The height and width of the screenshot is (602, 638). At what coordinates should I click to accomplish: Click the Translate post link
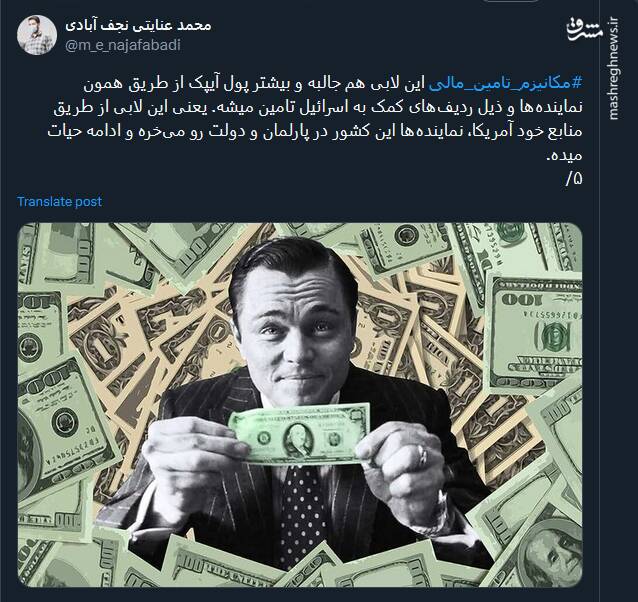tap(59, 201)
